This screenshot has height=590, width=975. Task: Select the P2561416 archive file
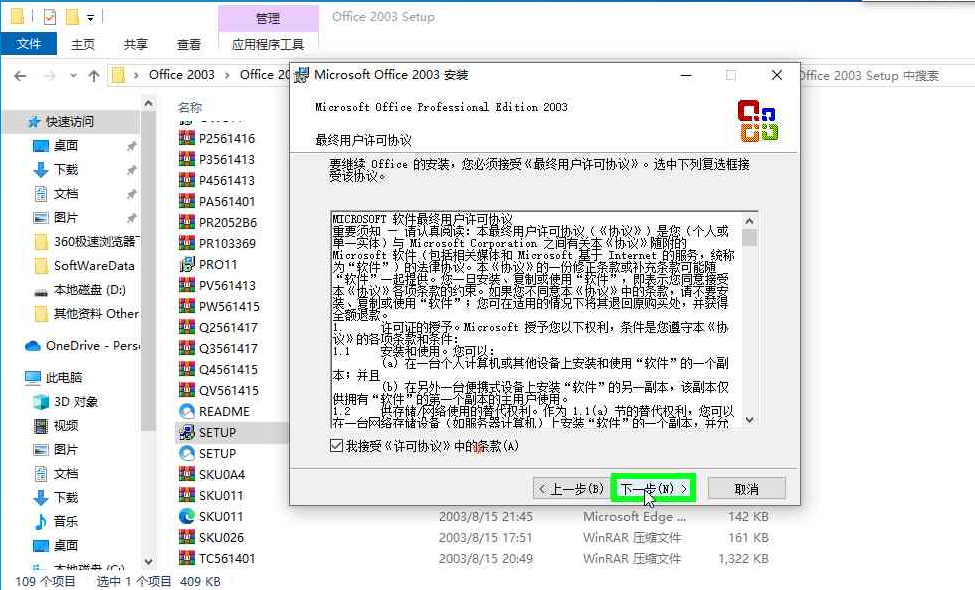218,138
